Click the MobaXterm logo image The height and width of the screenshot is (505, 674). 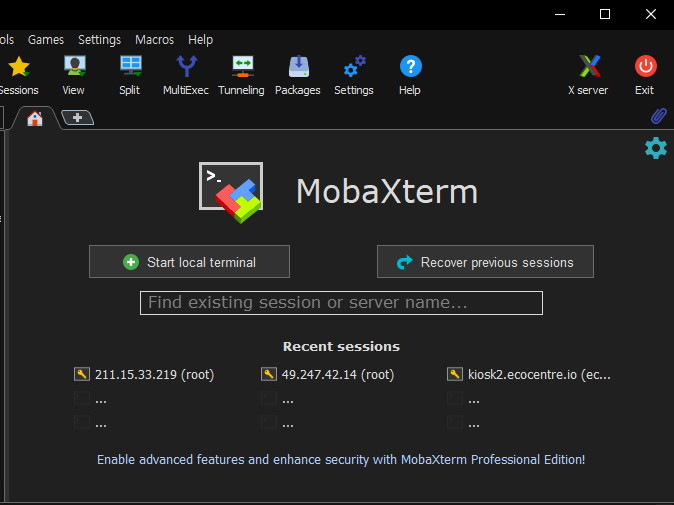tap(231, 192)
